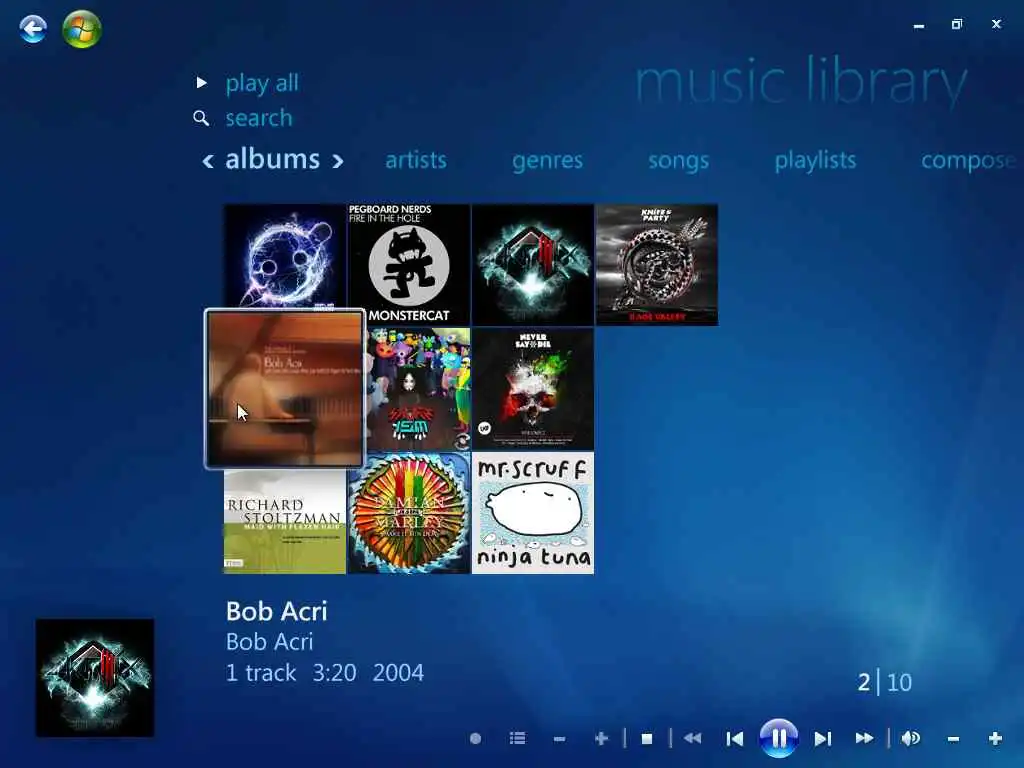This screenshot has height=768, width=1024.
Task: Open the Mr. Scruff Ninja Tuna album
Action: tap(533, 513)
